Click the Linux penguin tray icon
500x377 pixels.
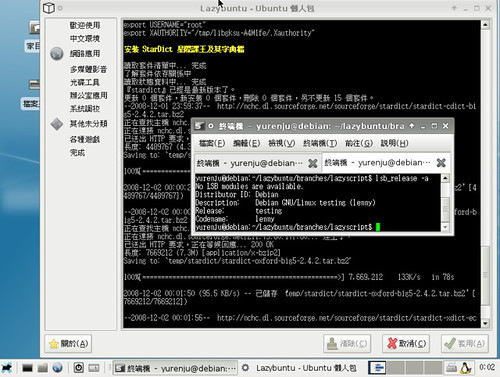click(x=466, y=368)
